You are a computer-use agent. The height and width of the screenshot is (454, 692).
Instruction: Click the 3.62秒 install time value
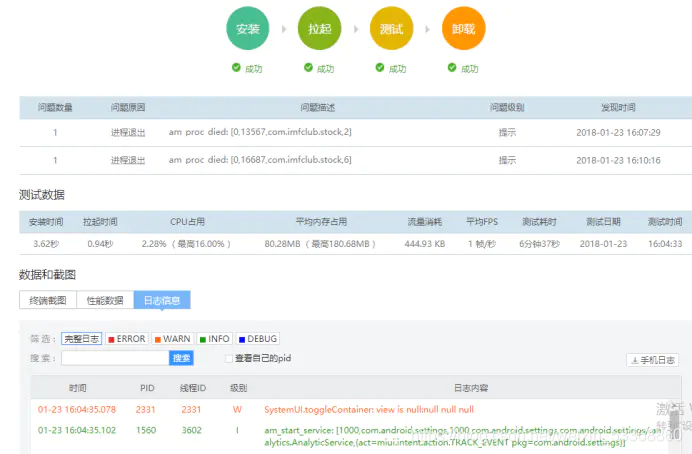[x=46, y=244]
